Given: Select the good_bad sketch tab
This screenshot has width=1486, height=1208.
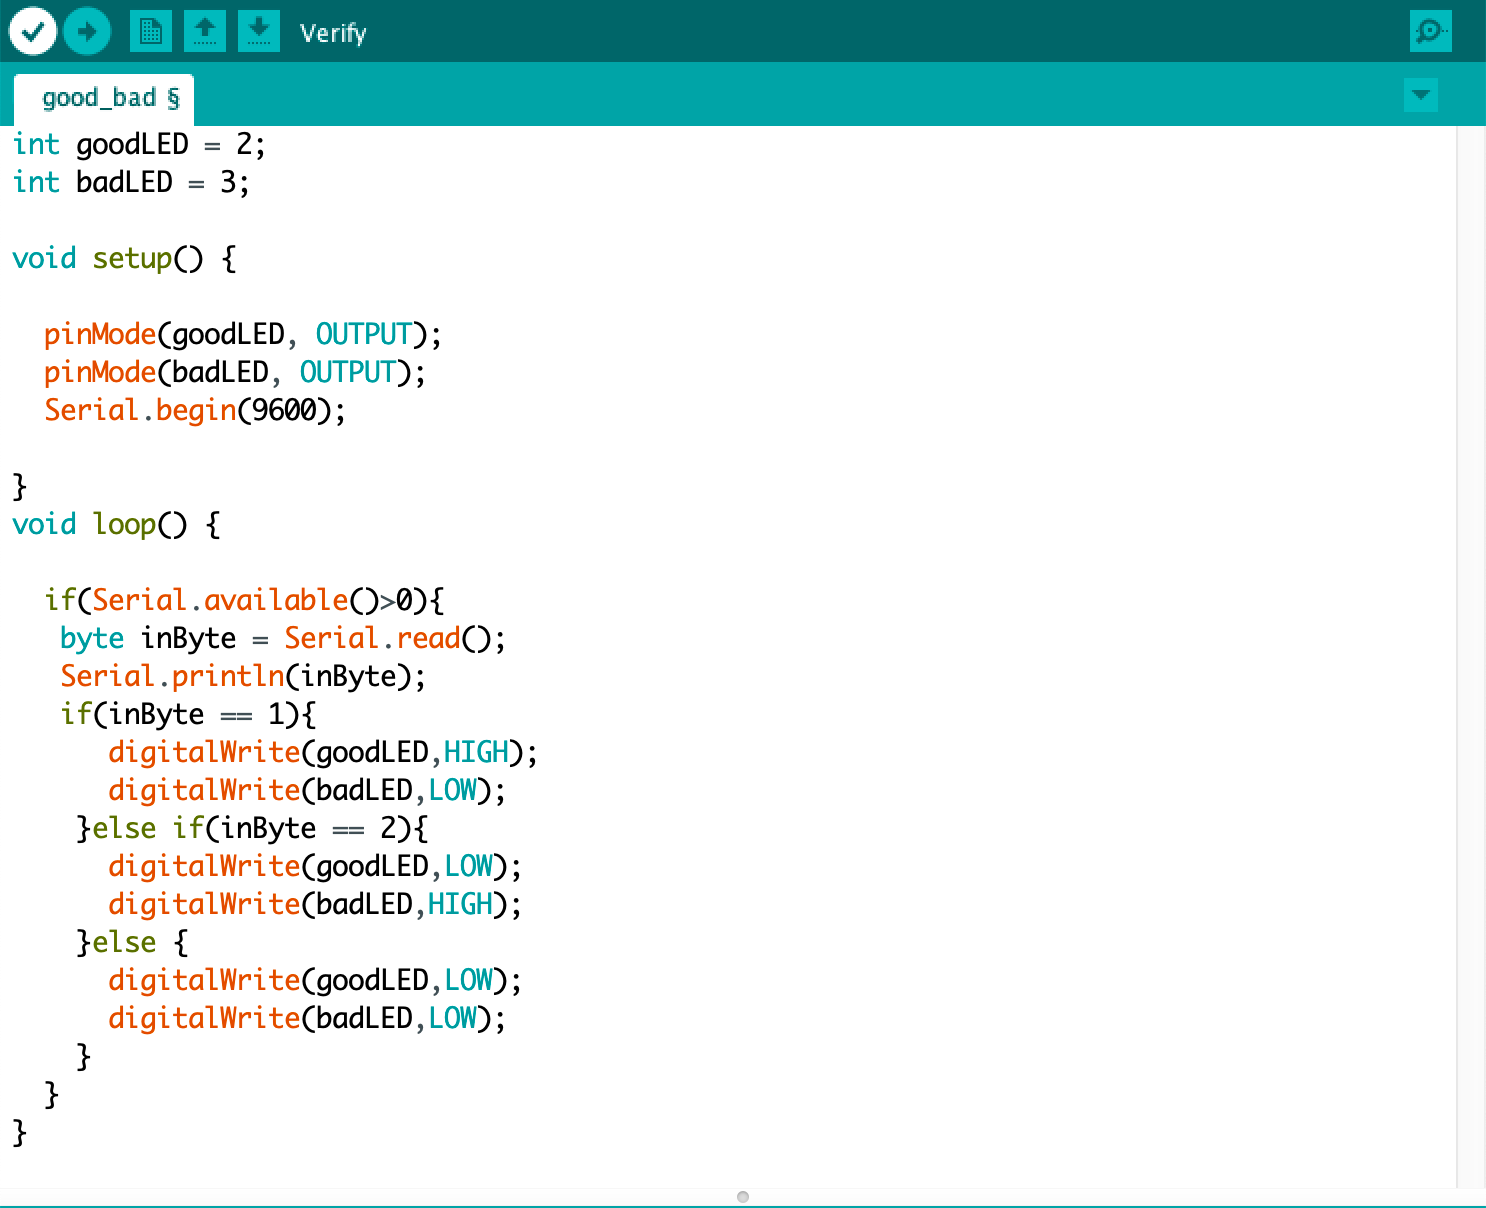Looking at the screenshot, I should [104, 99].
